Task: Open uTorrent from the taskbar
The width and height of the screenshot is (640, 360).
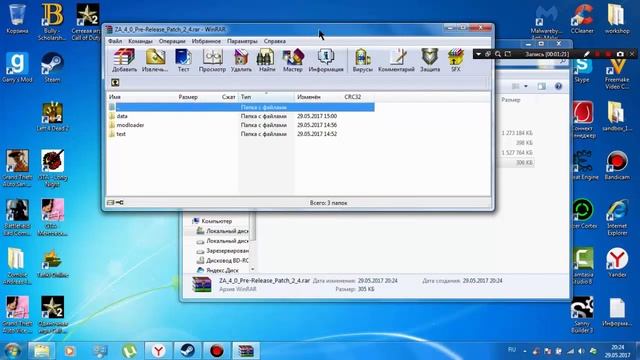Action: point(129,351)
